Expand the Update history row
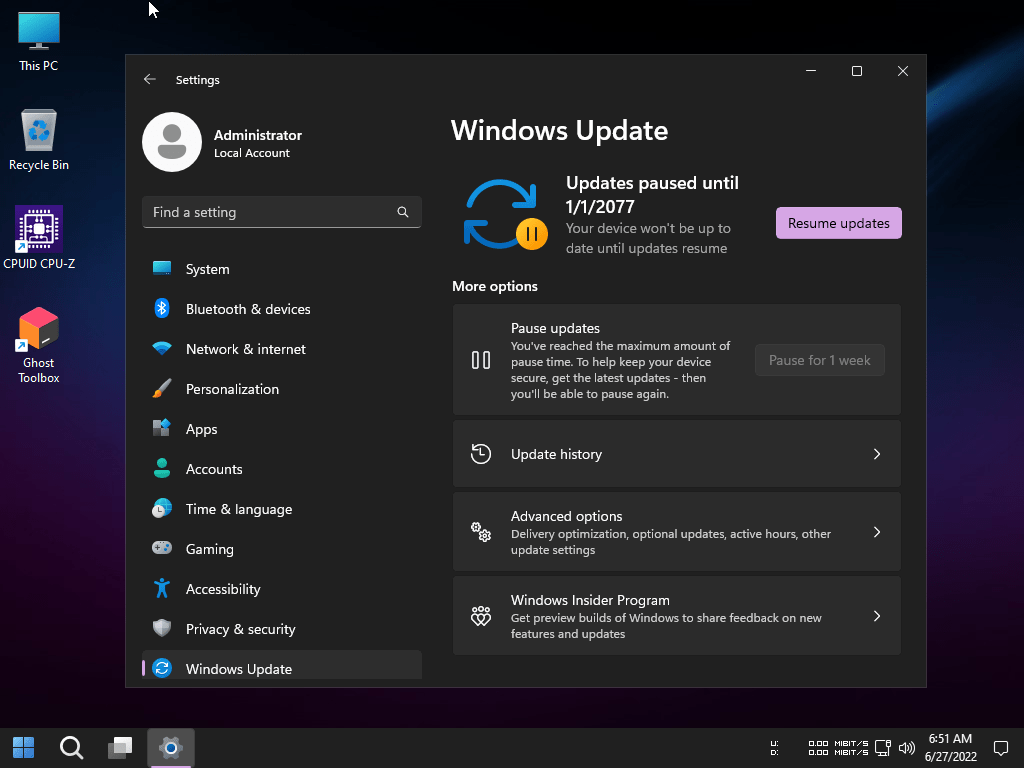 [676, 454]
